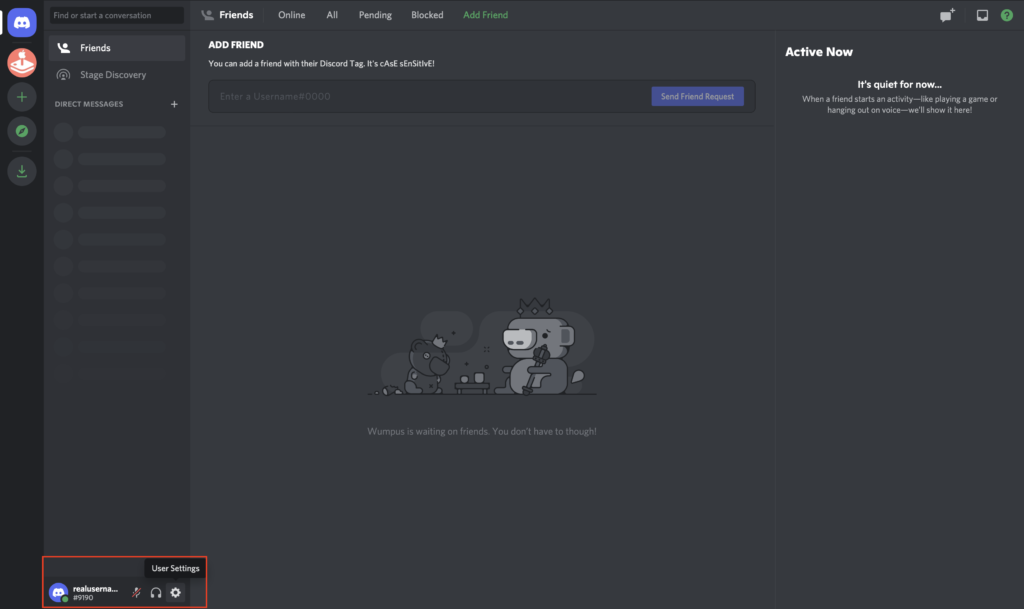Click the Active Now heading
The image size is (1024, 609).
tap(819, 52)
